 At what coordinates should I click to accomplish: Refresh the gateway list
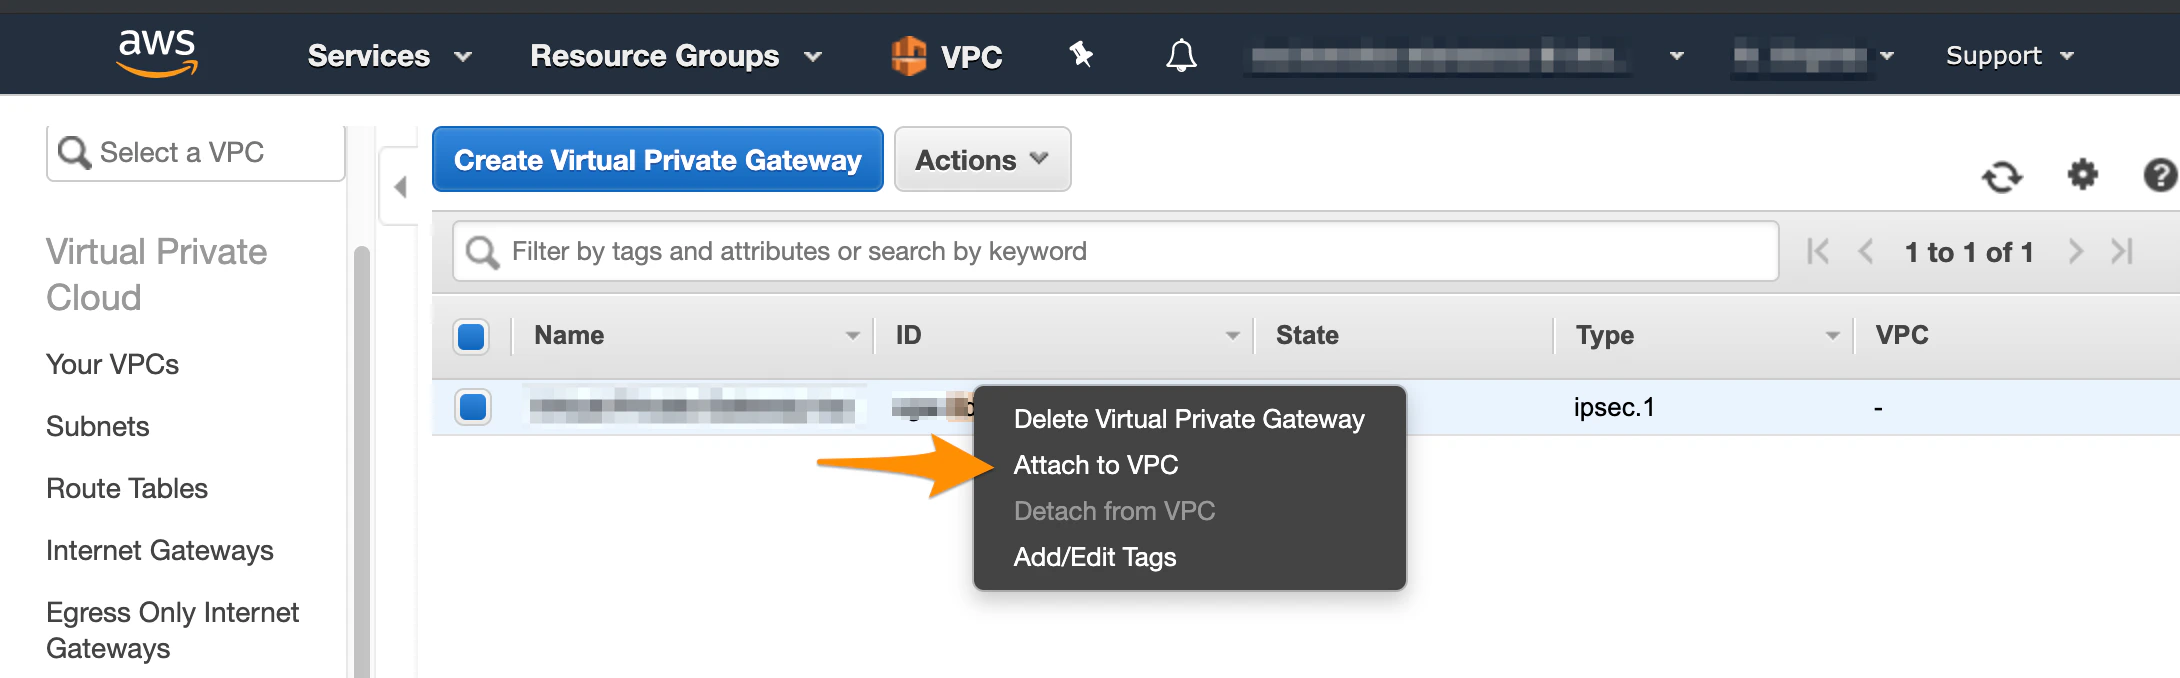pos(2003,177)
